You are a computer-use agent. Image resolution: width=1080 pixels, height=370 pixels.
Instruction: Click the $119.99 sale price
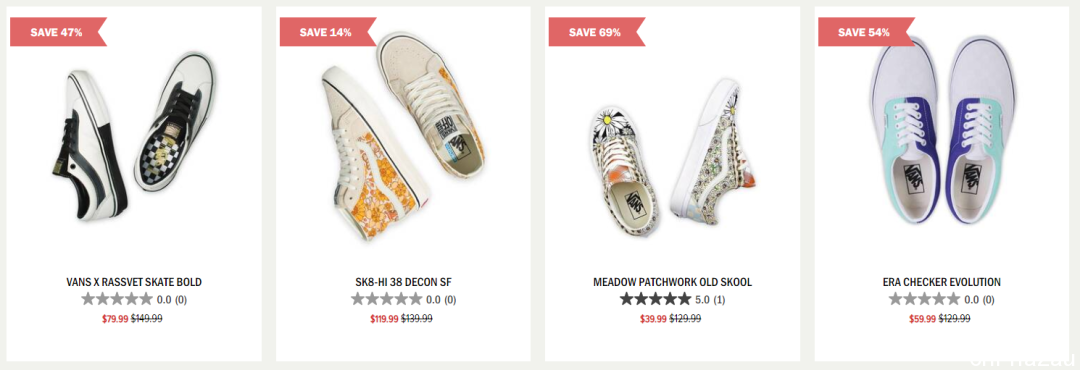(x=384, y=318)
